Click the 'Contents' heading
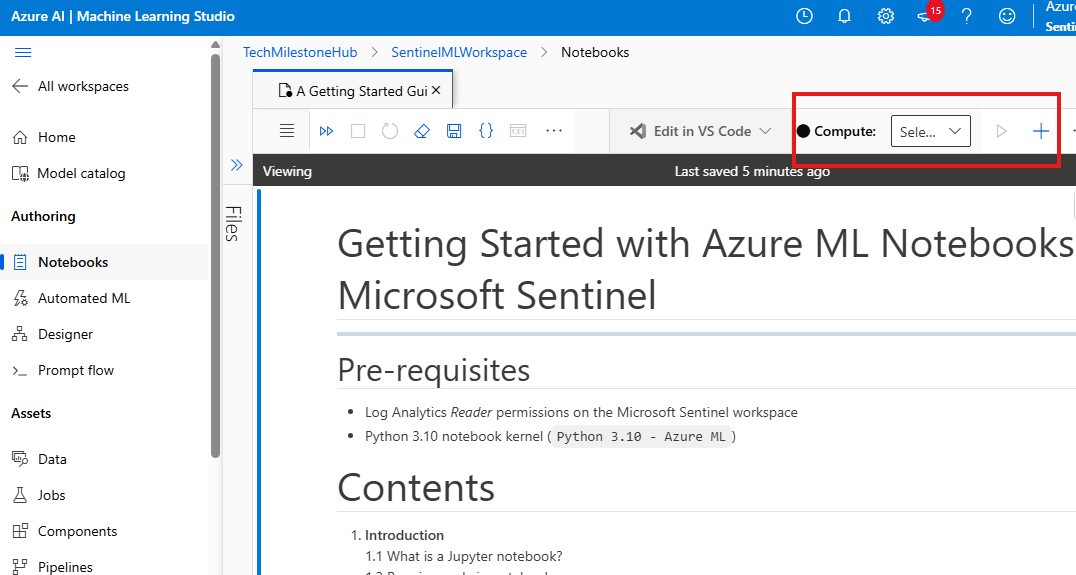Image resolution: width=1076 pixels, height=575 pixels. click(x=416, y=488)
